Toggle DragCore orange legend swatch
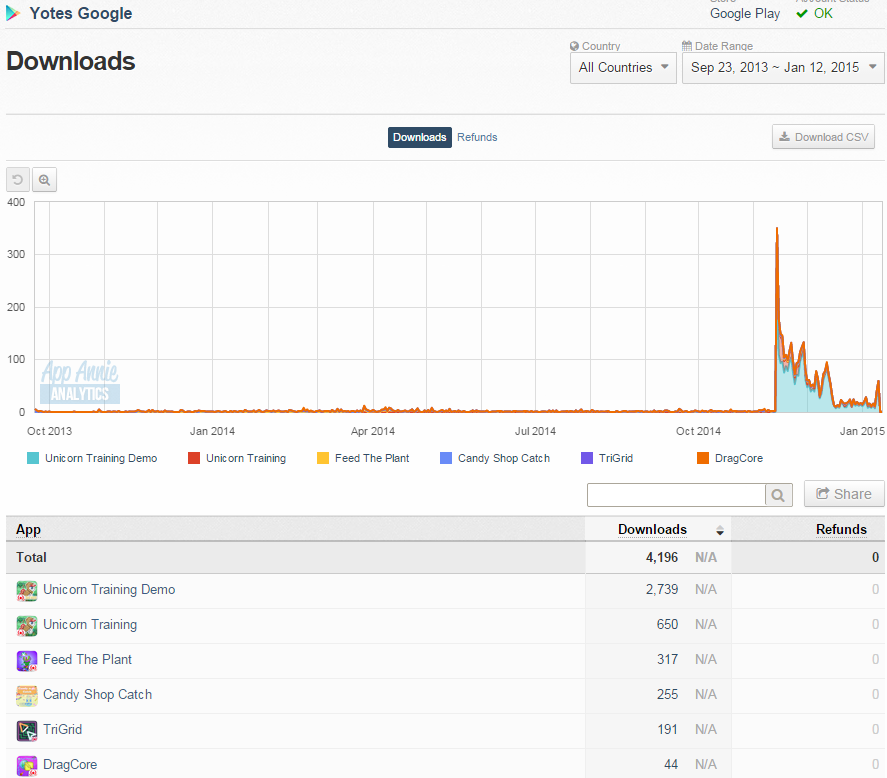Screen dimensions: 887x778 pos(703,458)
